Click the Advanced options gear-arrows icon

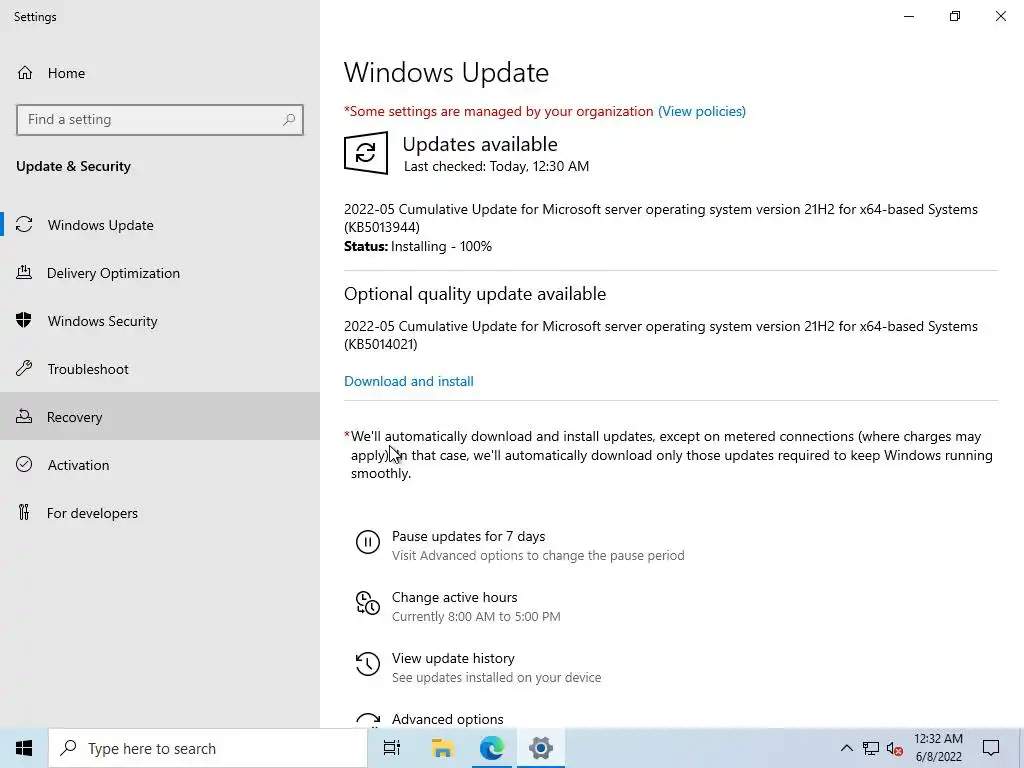point(368,720)
